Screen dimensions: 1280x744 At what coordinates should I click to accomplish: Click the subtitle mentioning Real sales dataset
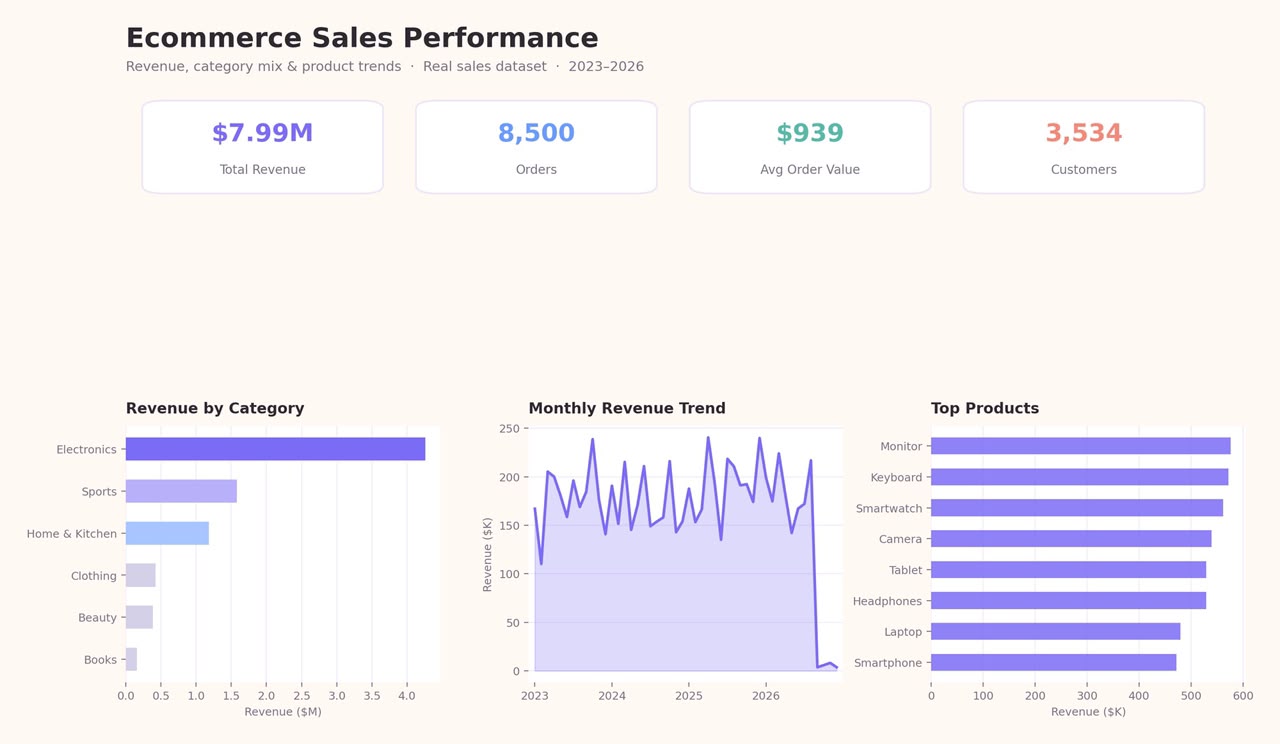coord(385,67)
